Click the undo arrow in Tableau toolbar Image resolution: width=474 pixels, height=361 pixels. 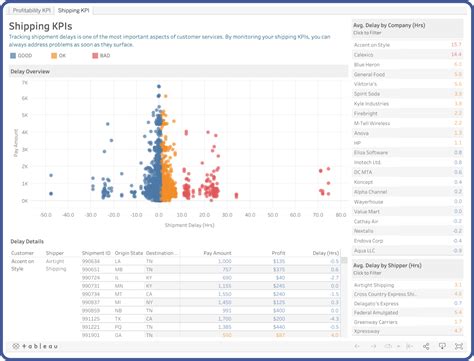(357, 346)
